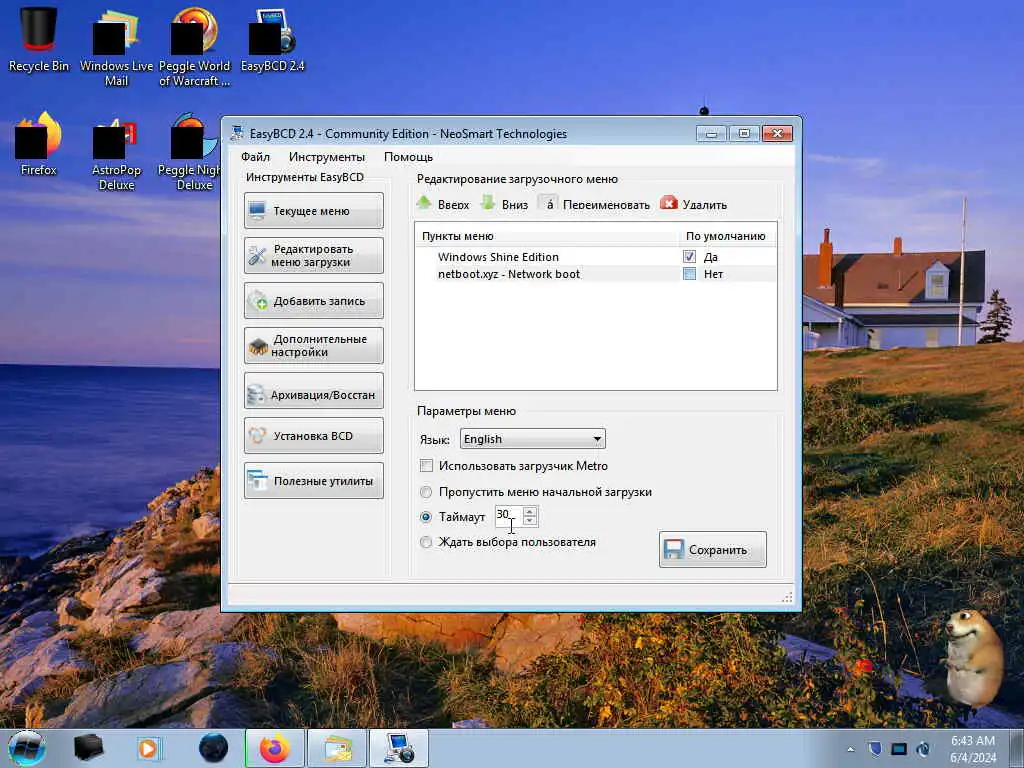Image resolution: width=1024 pixels, height=768 pixels.
Task: Open the Текущее меню section
Action: click(x=313, y=211)
